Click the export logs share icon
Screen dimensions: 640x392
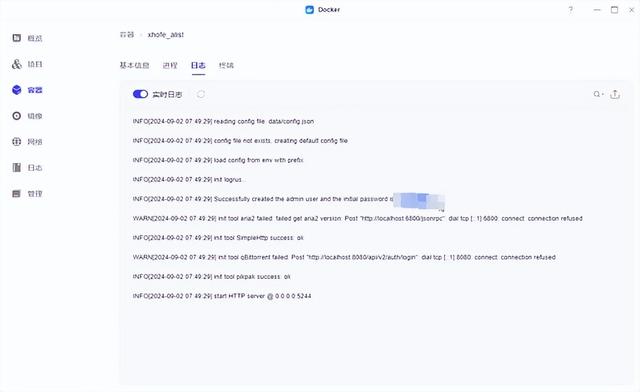click(615, 94)
